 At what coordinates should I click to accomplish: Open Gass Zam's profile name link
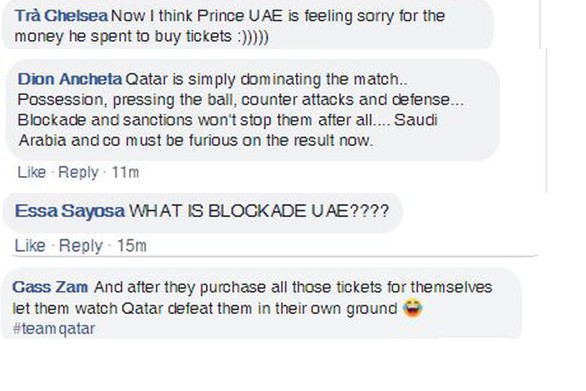50,287
